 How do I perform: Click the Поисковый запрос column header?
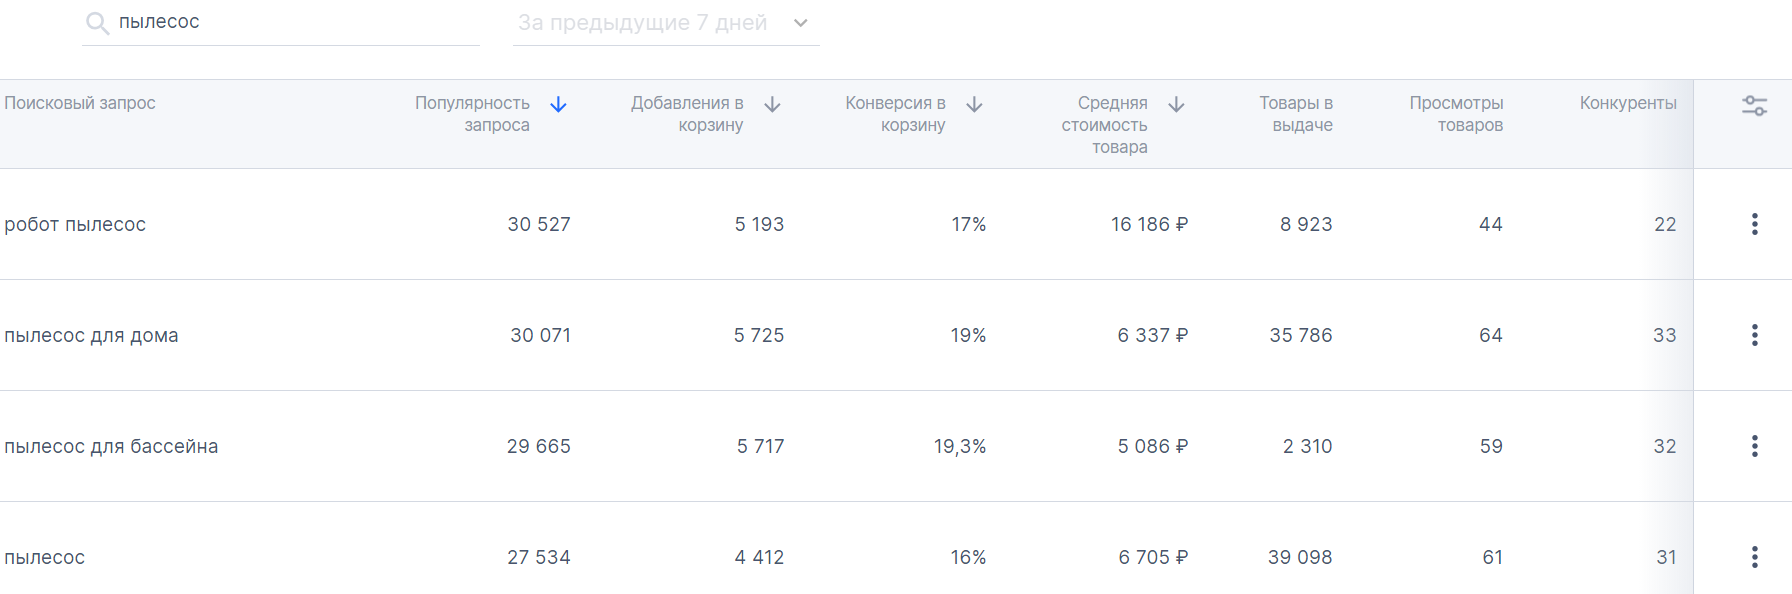[80, 103]
